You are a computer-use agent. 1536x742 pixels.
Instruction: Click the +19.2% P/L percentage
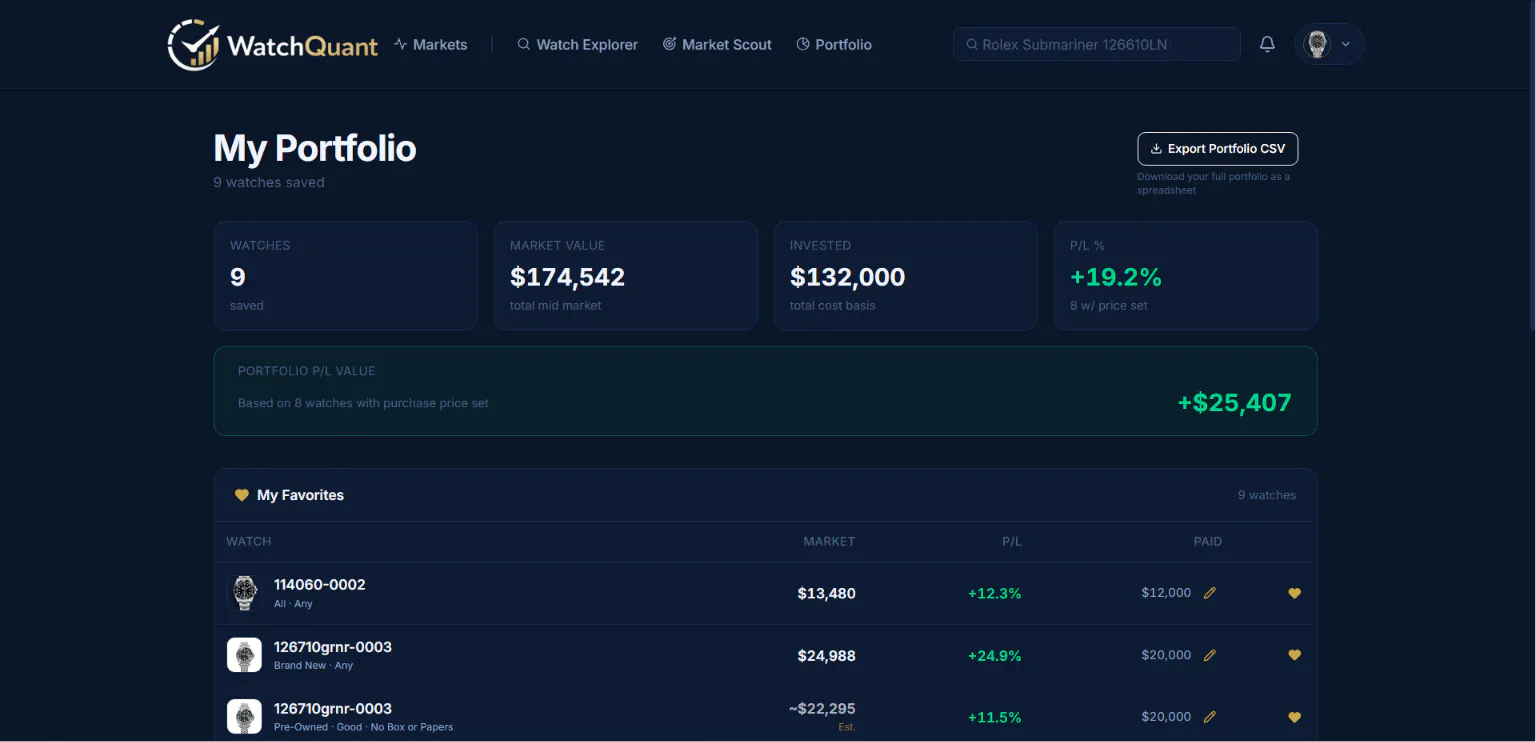click(x=1116, y=277)
